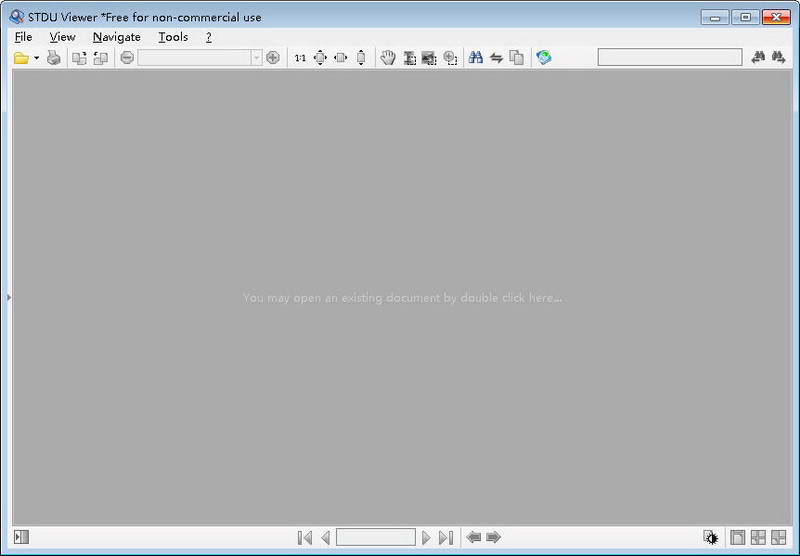This screenshot has height=556, width=800.
Task: Click the Open file folder icon
Action: (x=21, y=58)
